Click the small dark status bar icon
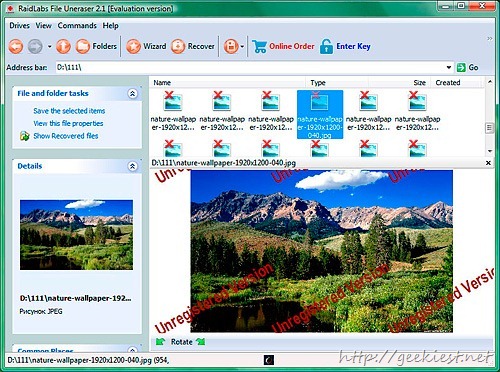This screenshot has width=500, height=372. coord(269,360)
